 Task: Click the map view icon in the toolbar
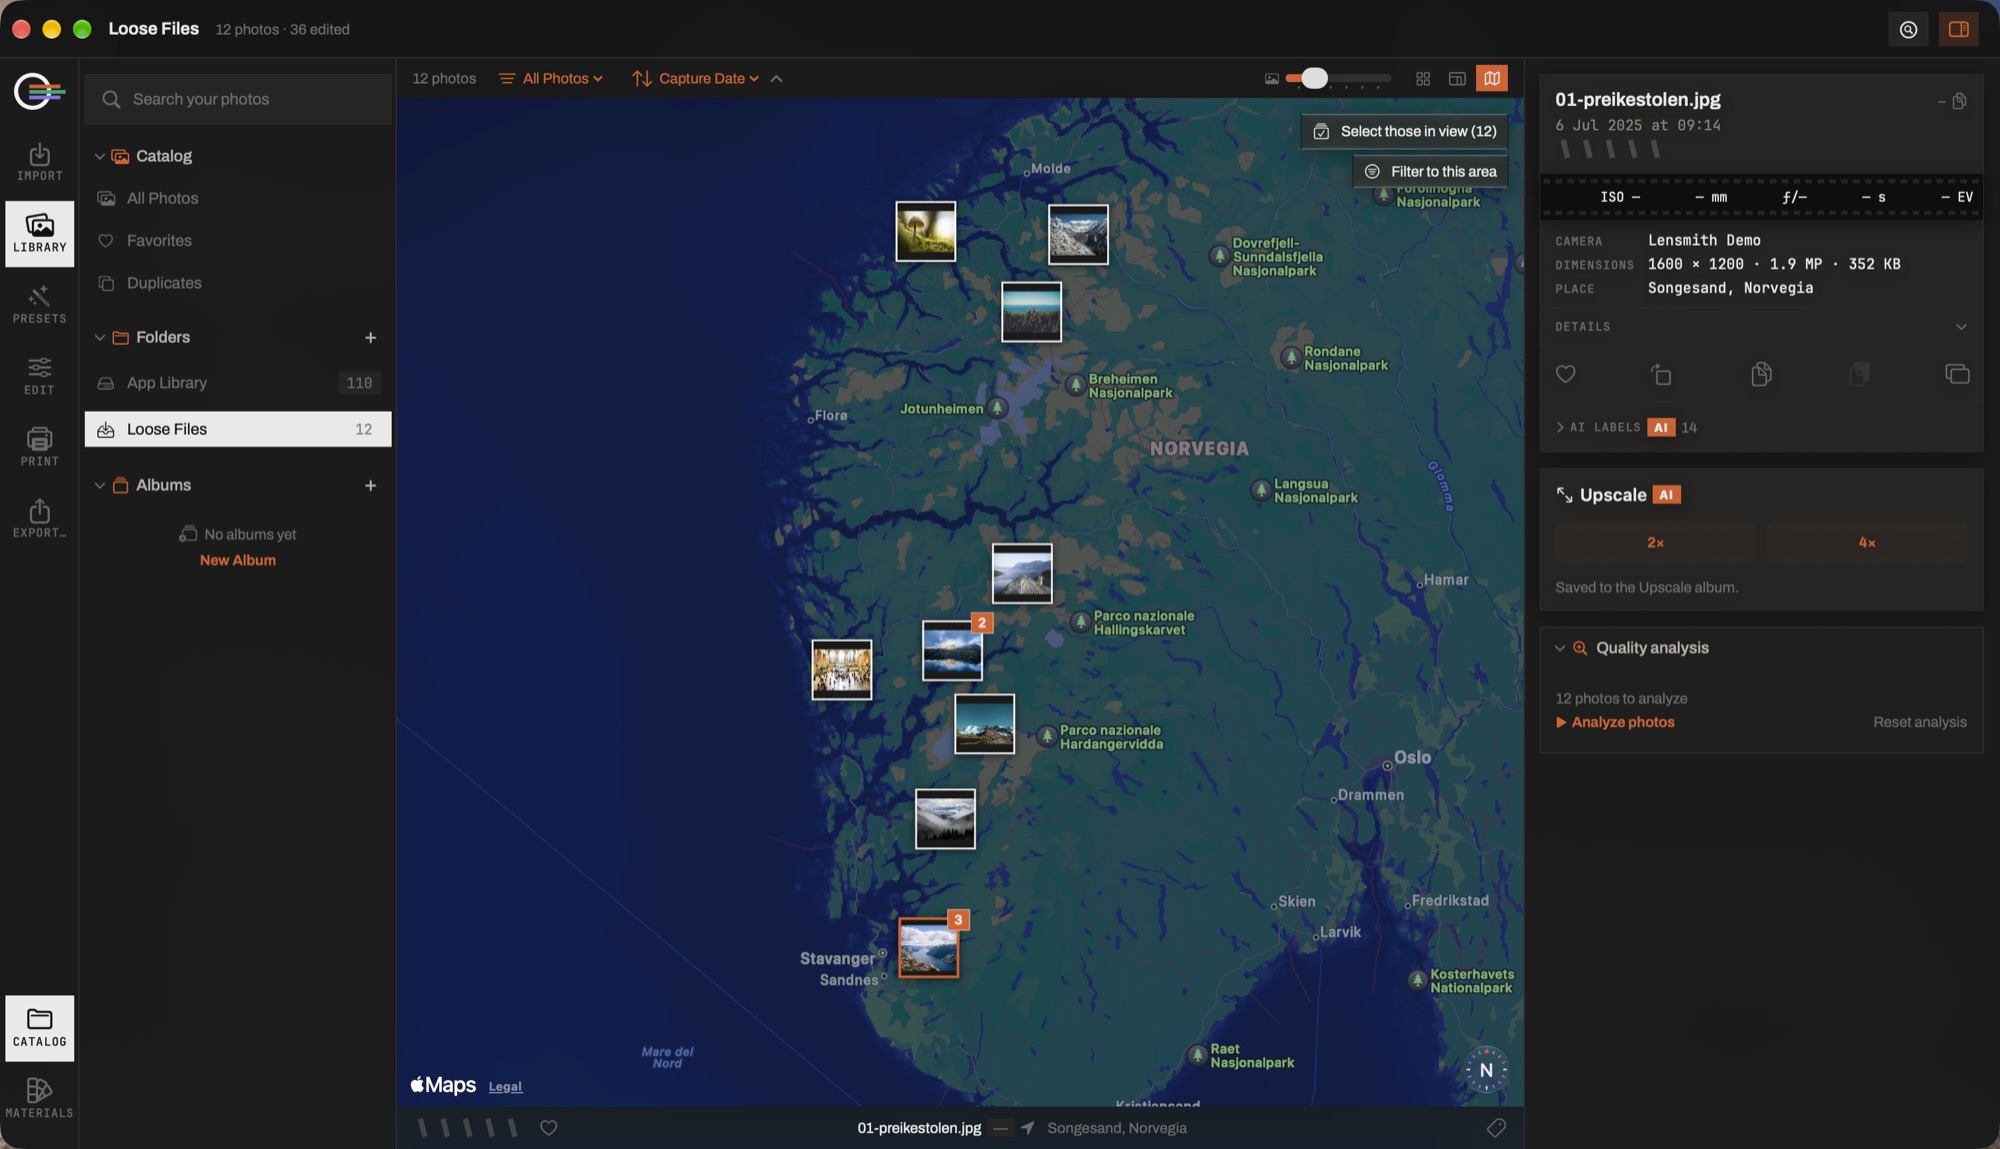point(1492,78)
